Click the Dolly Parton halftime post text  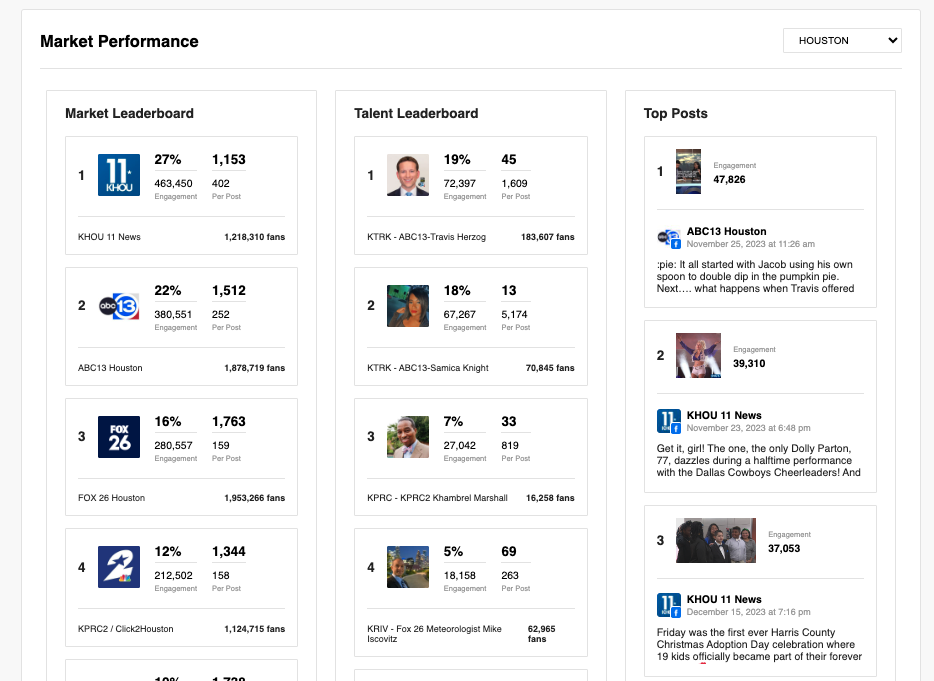tap(759, 461)
